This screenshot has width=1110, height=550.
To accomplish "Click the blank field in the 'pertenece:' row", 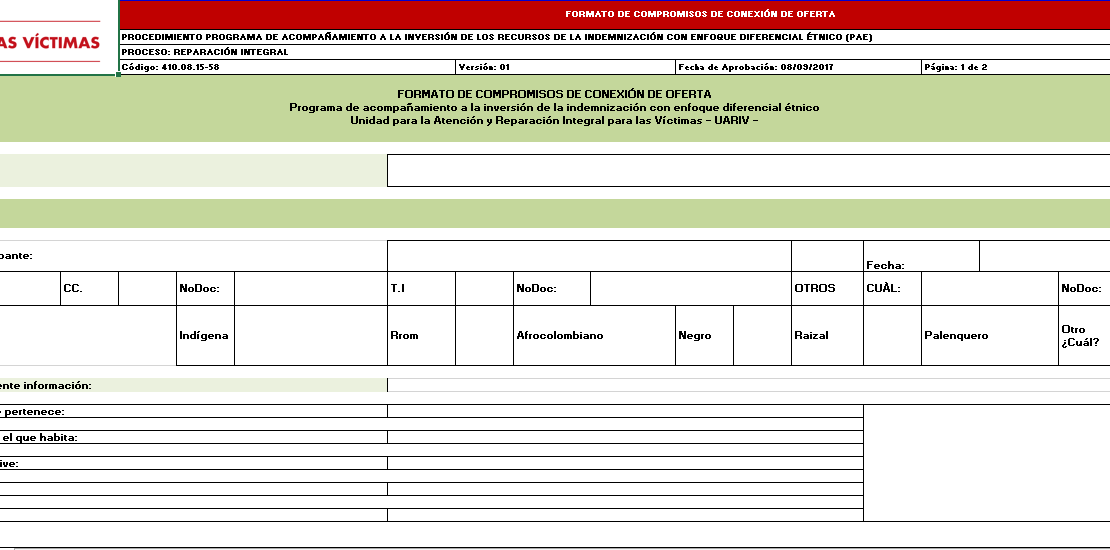I will click(x=625, y=411).
